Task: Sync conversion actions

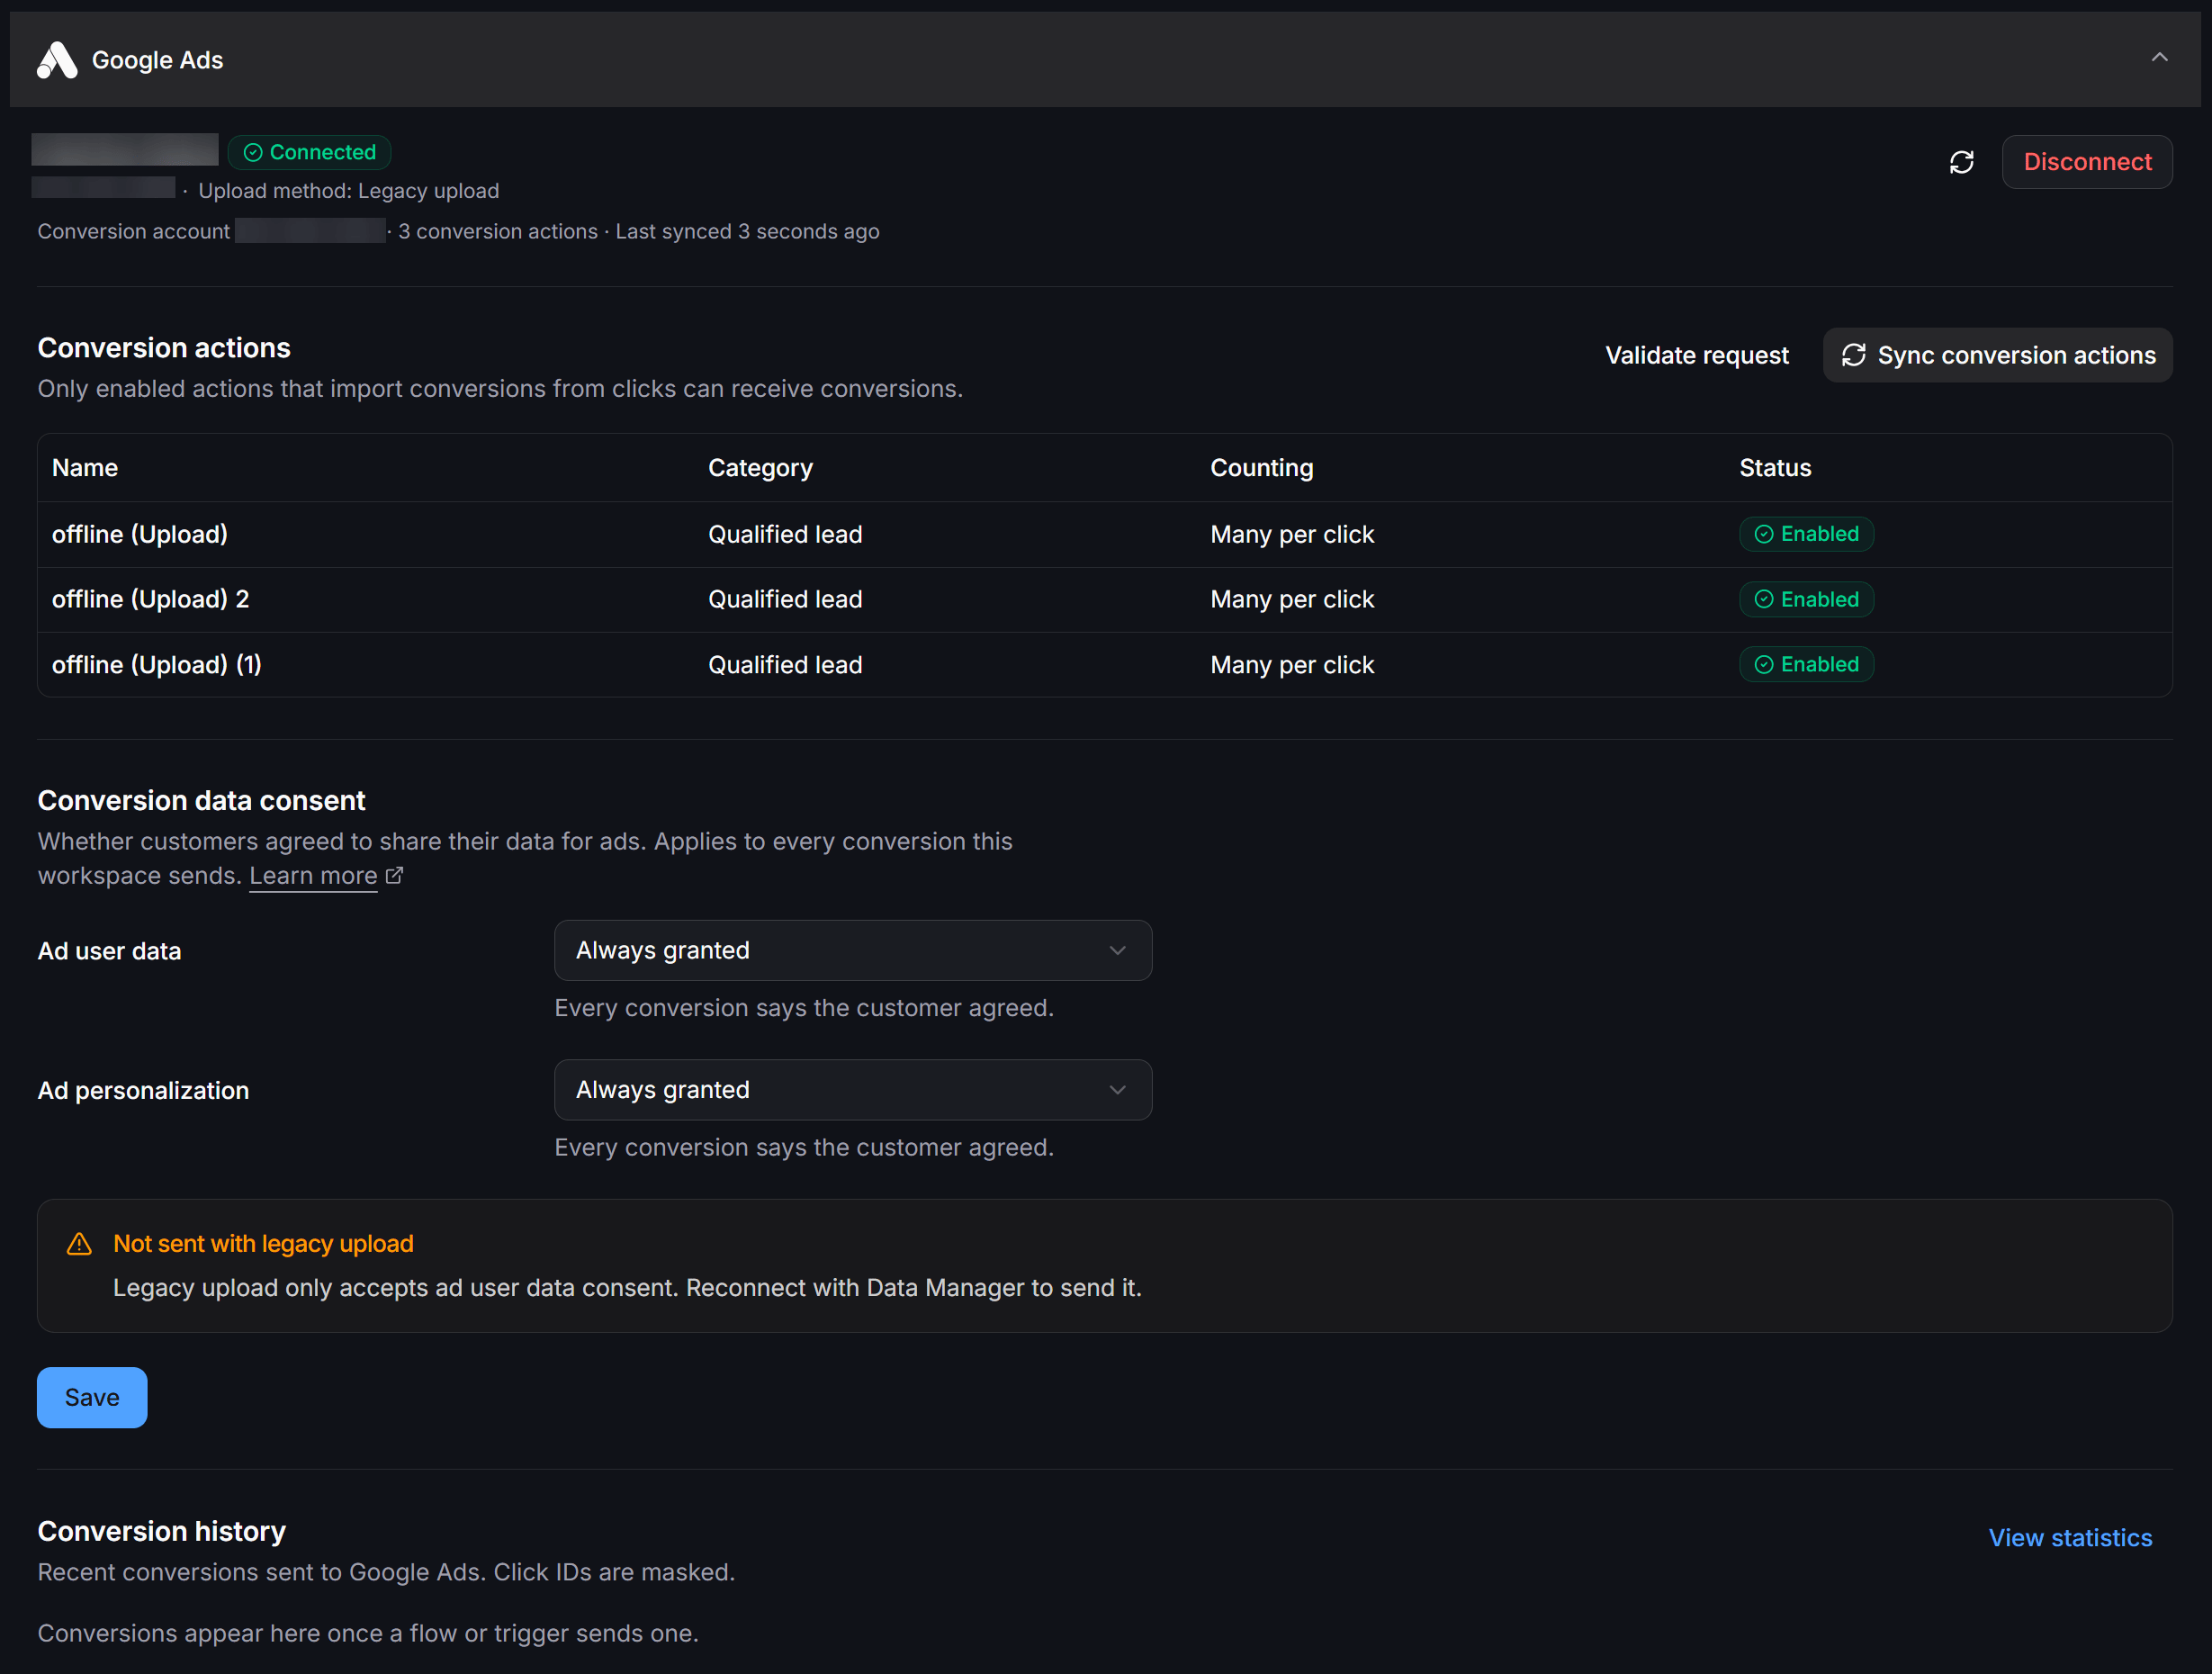Action: (x=1997, y=355)
